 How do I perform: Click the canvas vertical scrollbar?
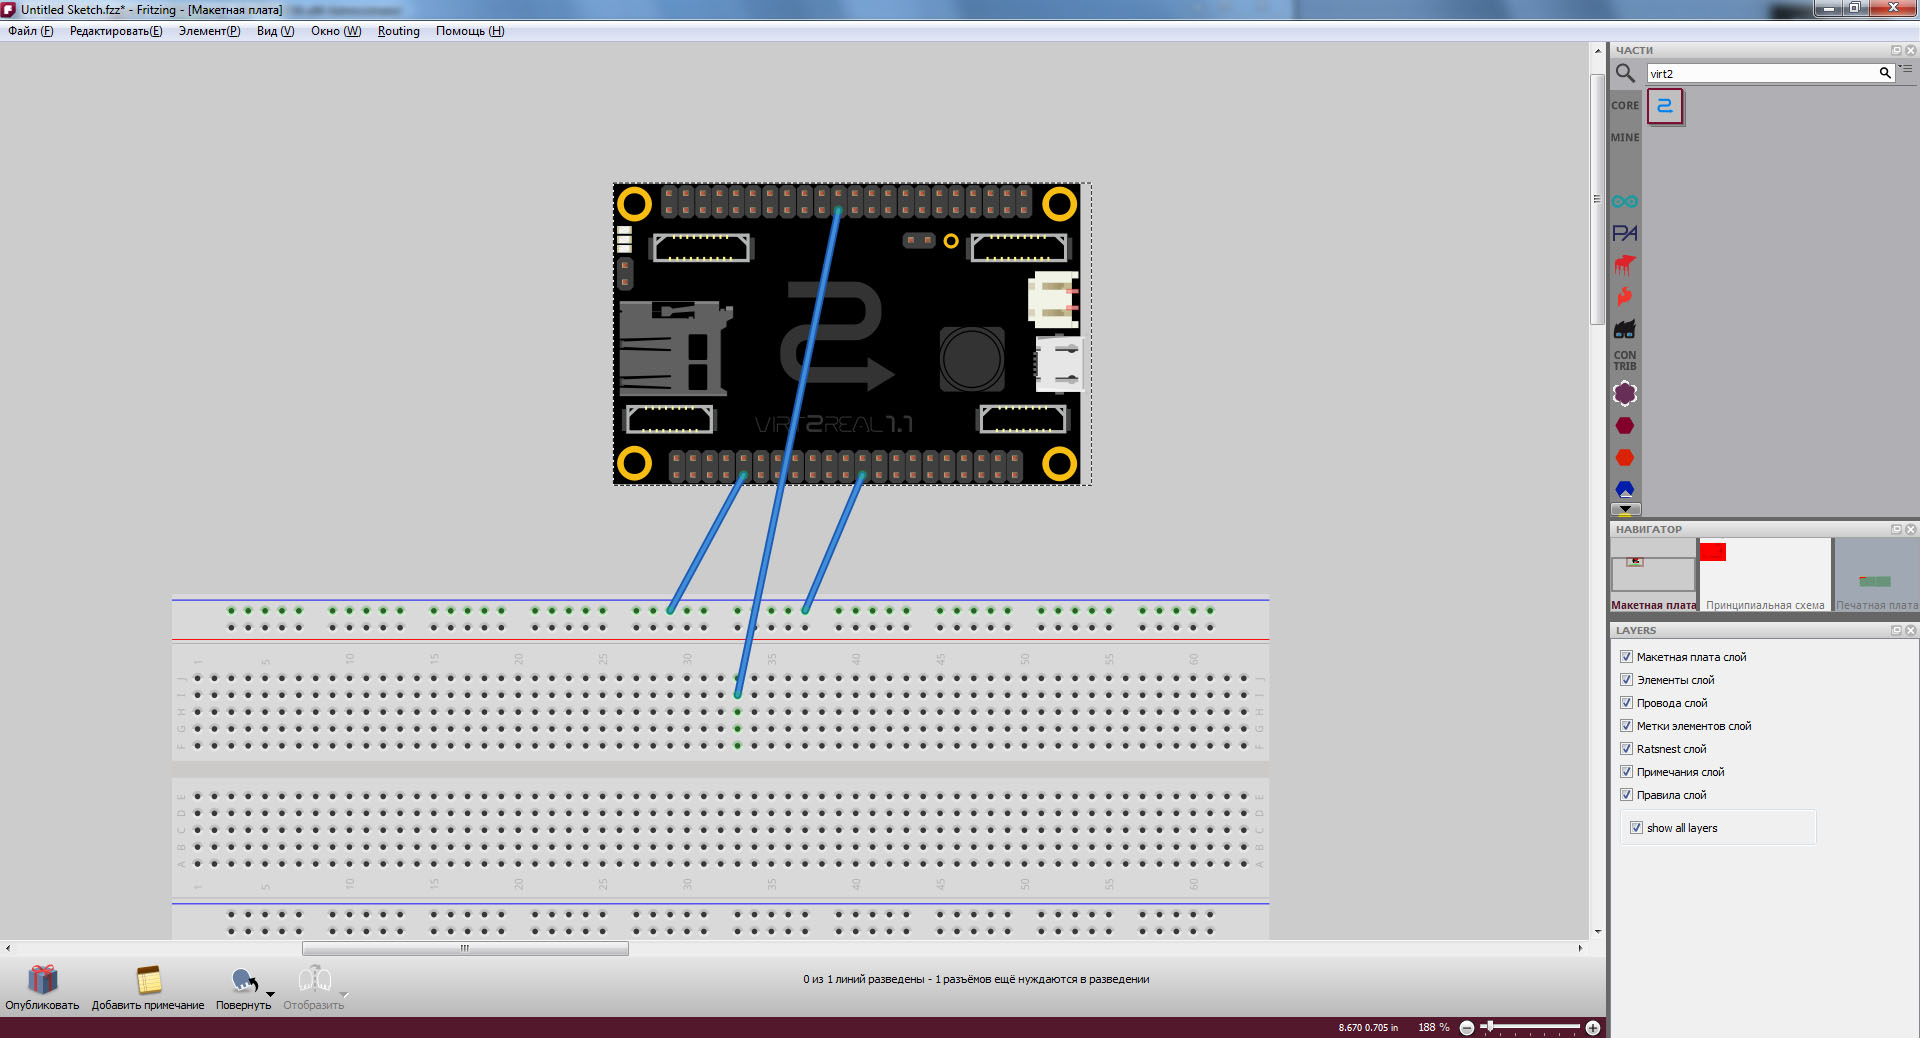point(1597,199)
